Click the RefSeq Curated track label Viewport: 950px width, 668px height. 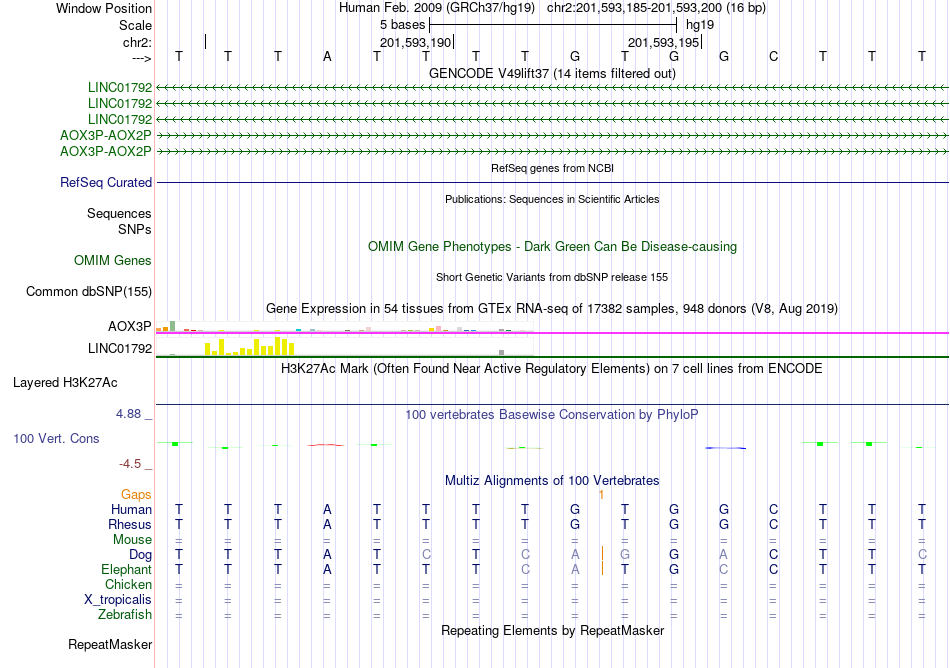(x=105, y=182)
